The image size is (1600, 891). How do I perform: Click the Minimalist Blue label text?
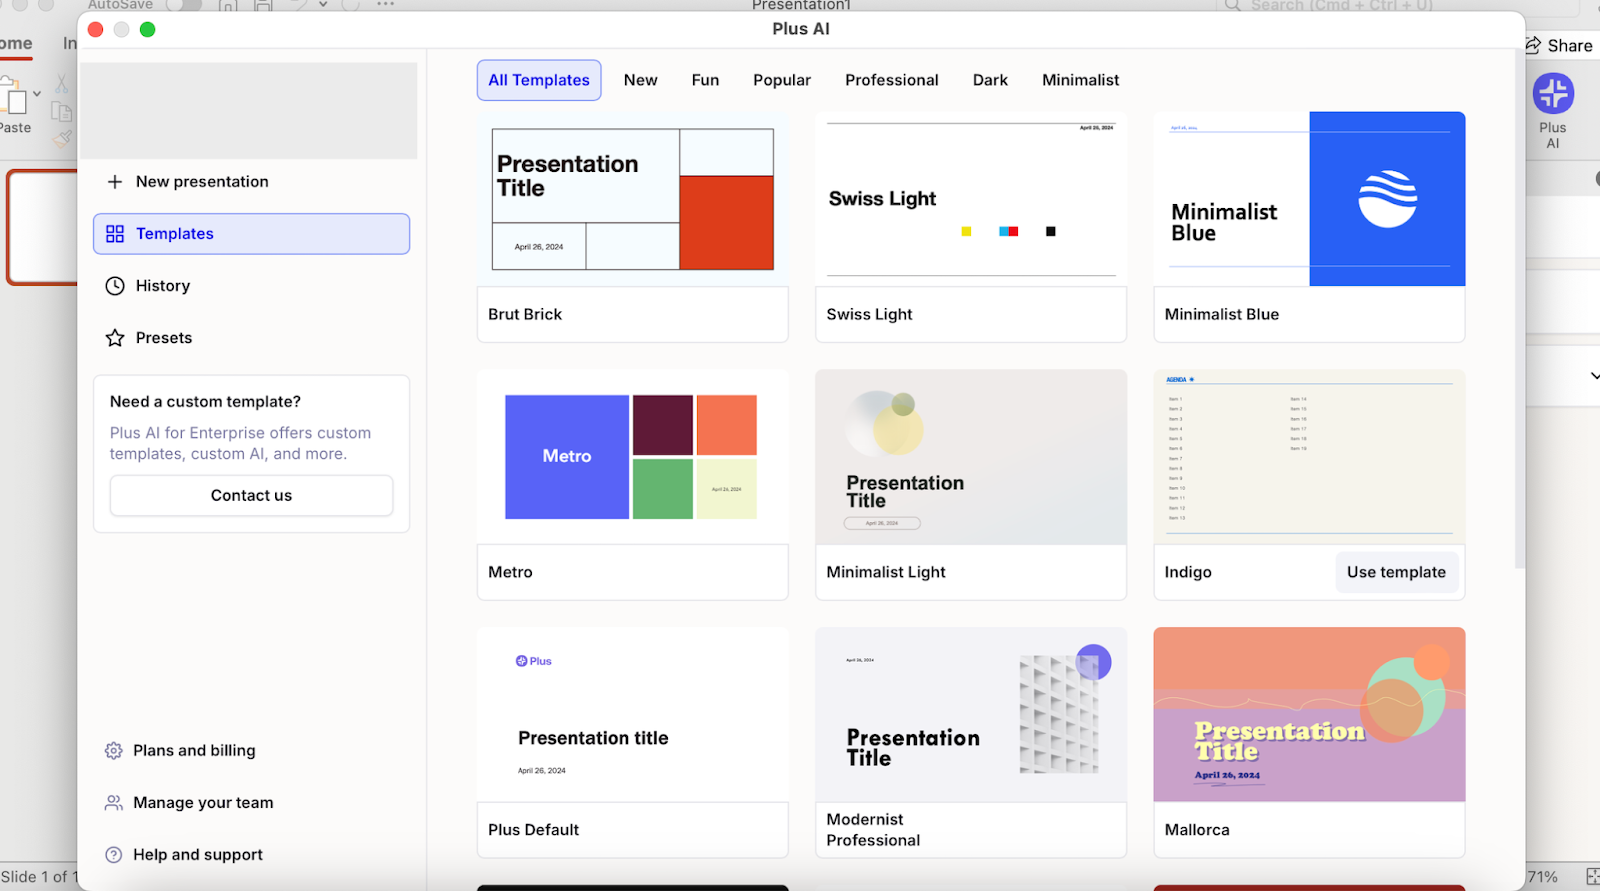1221,314
